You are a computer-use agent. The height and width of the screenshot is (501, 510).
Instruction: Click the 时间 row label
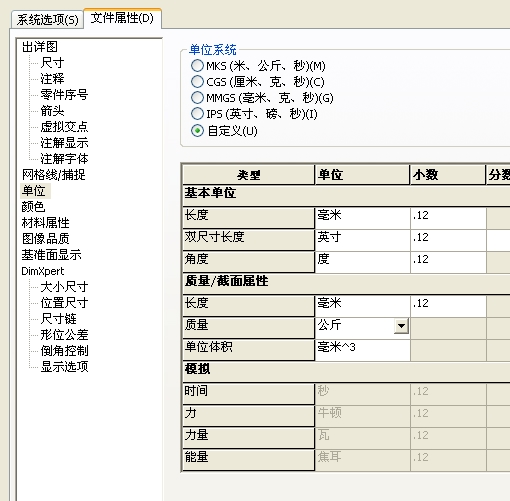[249, 394]
